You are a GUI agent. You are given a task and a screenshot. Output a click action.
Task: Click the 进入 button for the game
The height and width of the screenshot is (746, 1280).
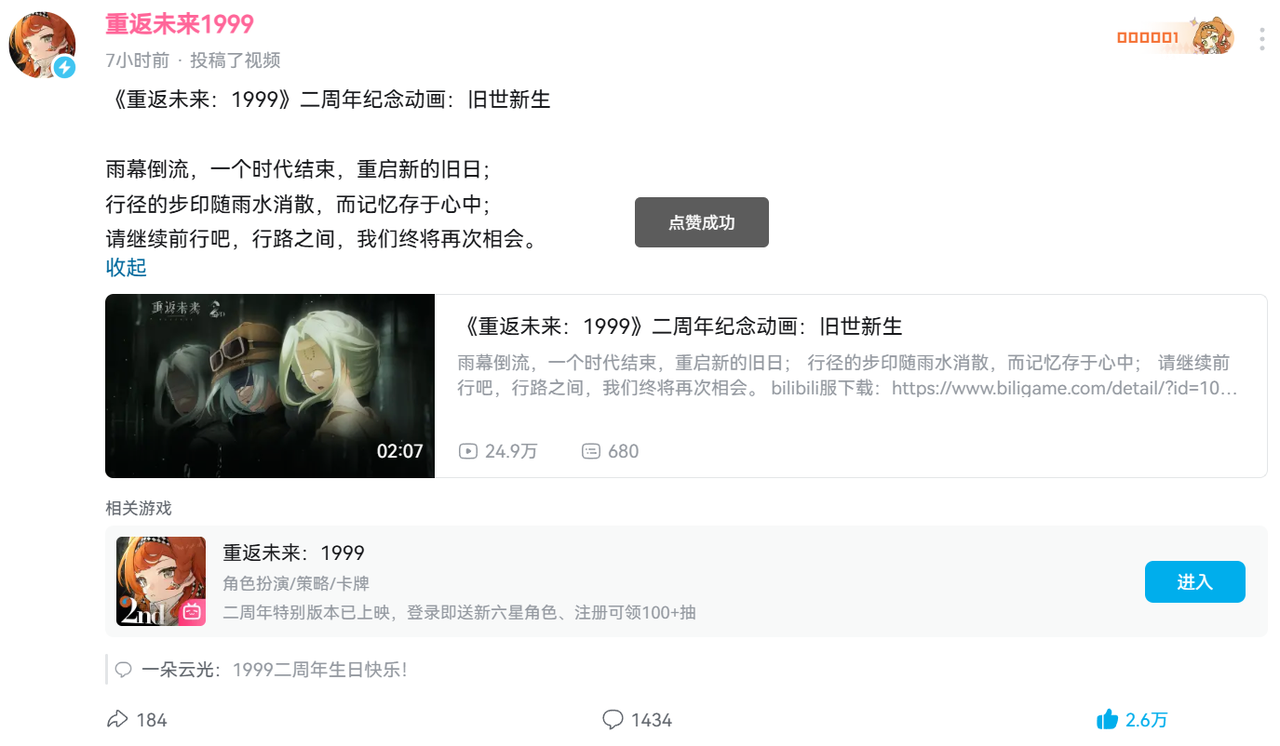1195,582
